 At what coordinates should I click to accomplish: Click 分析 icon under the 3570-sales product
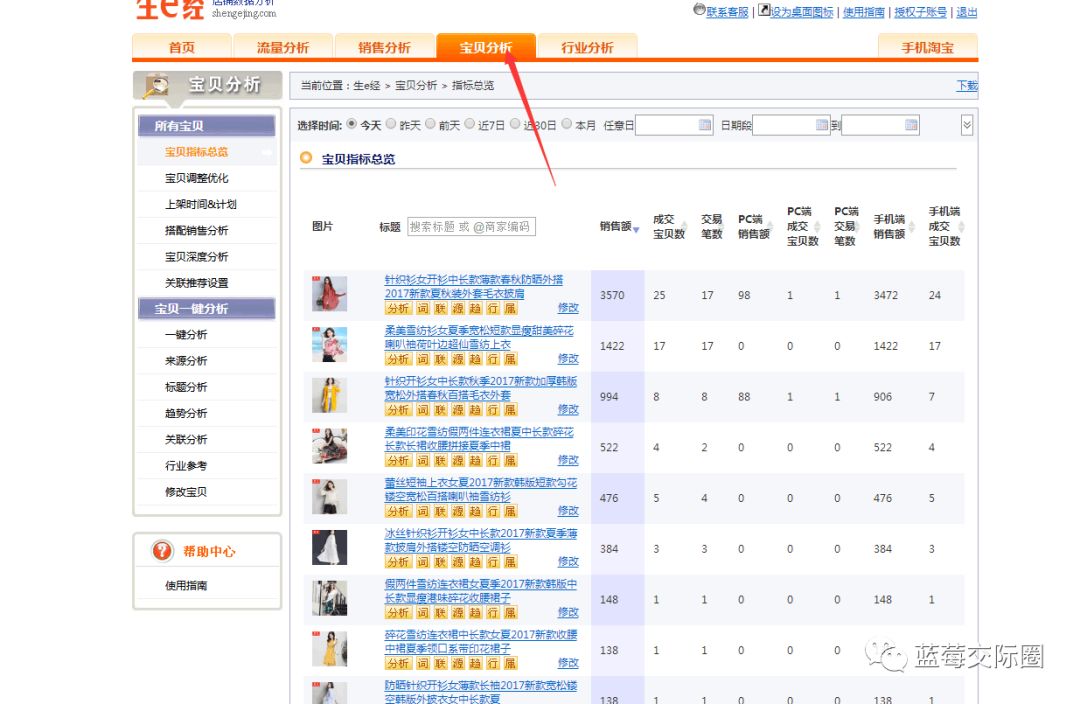point(397,308)
